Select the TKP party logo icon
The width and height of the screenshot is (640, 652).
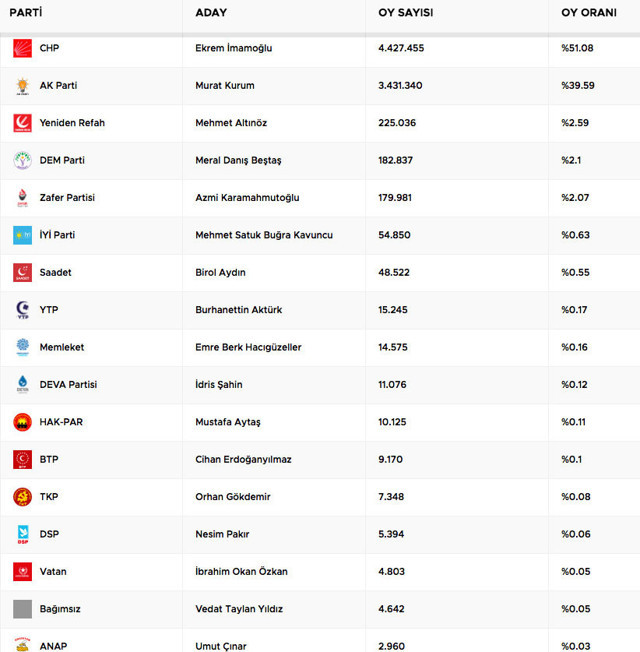pos(22,497)
